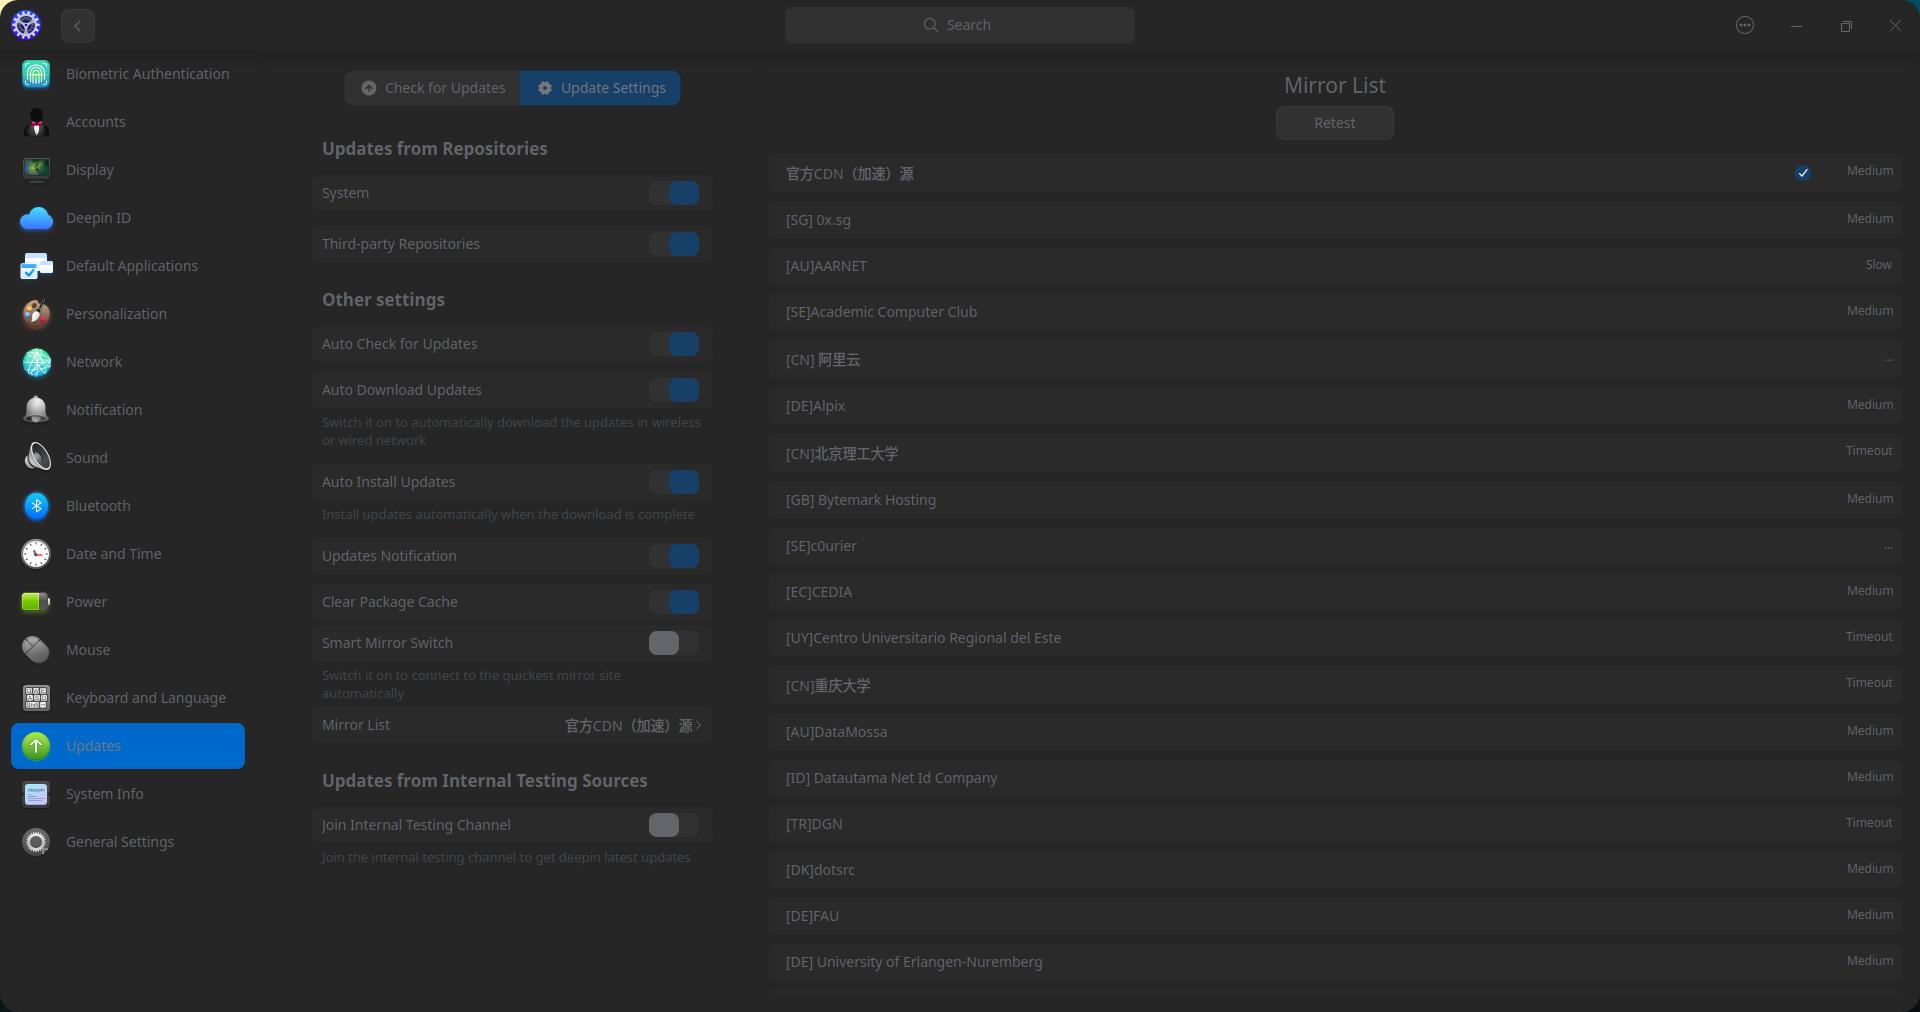Toggle Auto Download Updates switch
This screenshot has width=1920, height=1012.
coord(674,390)
